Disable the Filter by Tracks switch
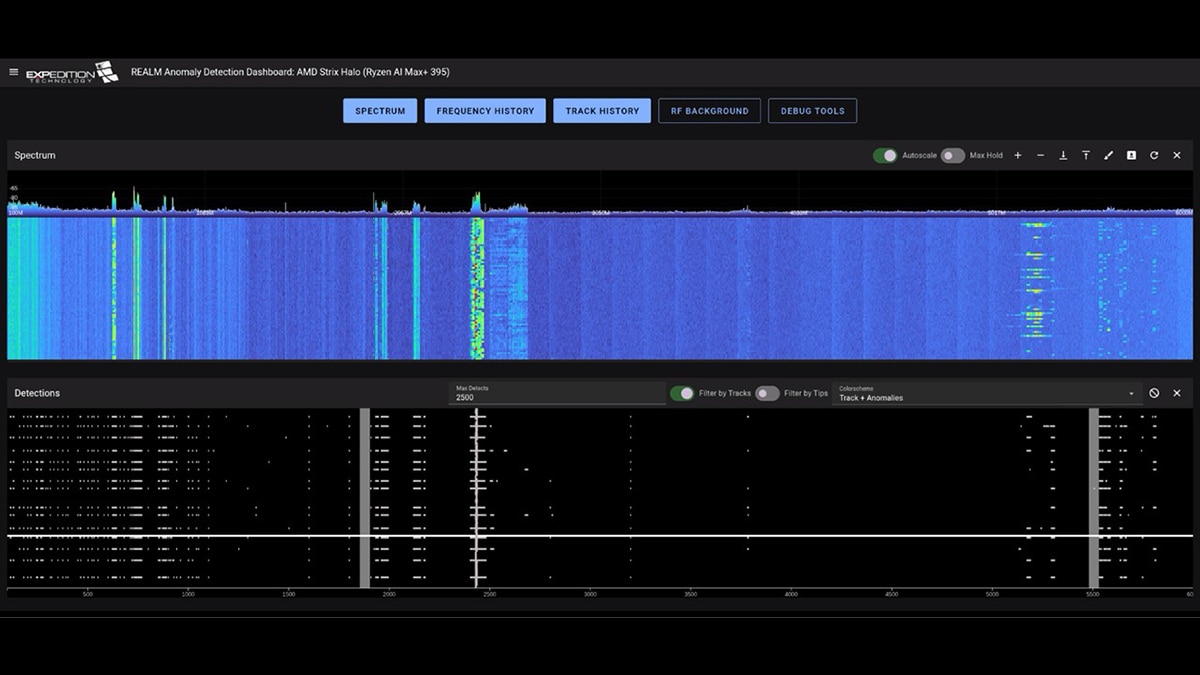The height and width of the screenshot is (675, 1200). point(682,393)
